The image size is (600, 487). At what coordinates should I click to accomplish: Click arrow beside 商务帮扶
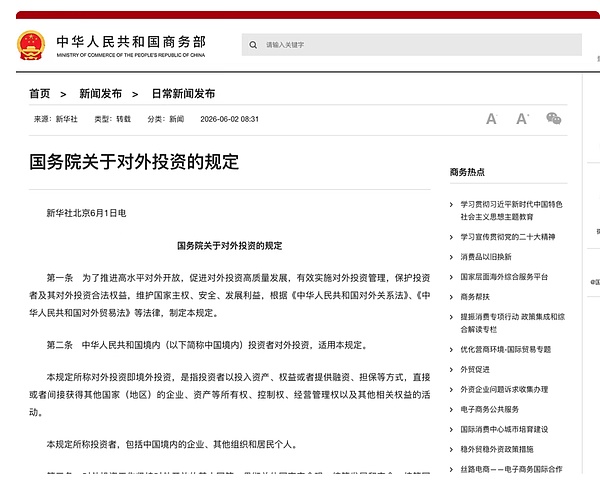pos(451,297)
